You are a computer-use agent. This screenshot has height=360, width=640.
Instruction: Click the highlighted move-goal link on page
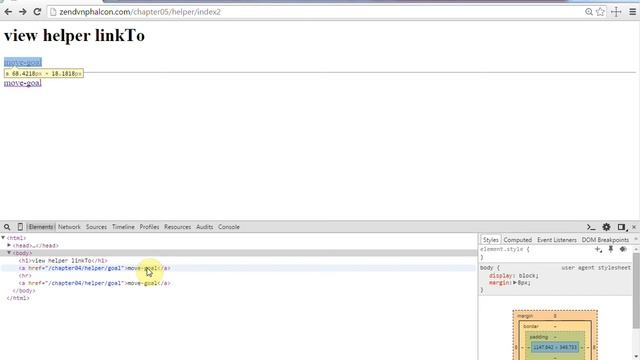click(23, 62)
